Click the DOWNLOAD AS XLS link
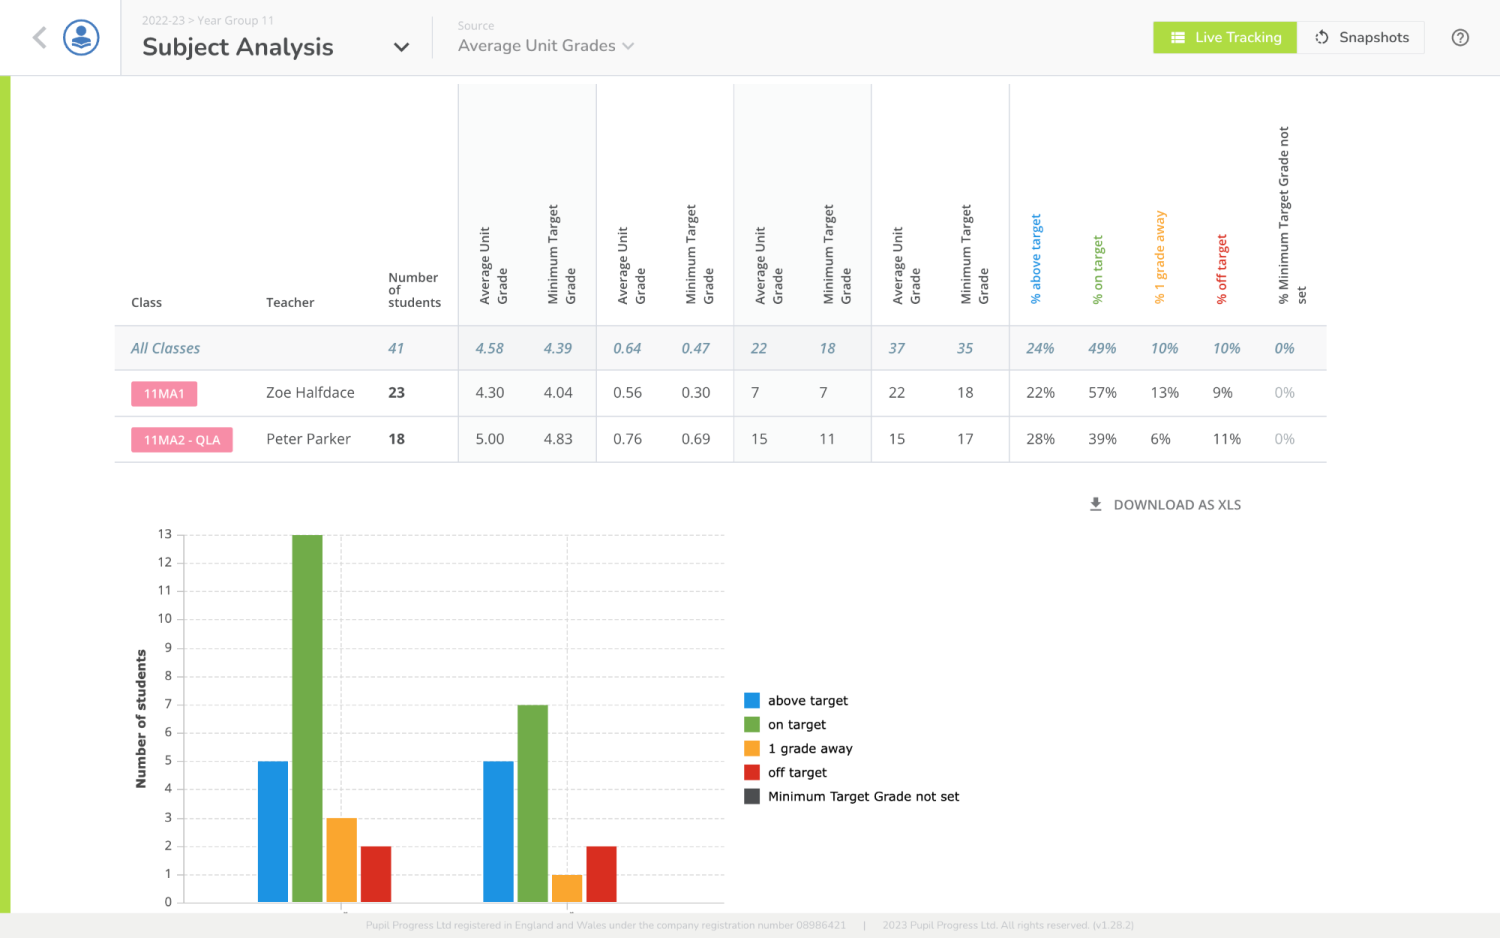Screen dimensions: 1500x938 1178,504
